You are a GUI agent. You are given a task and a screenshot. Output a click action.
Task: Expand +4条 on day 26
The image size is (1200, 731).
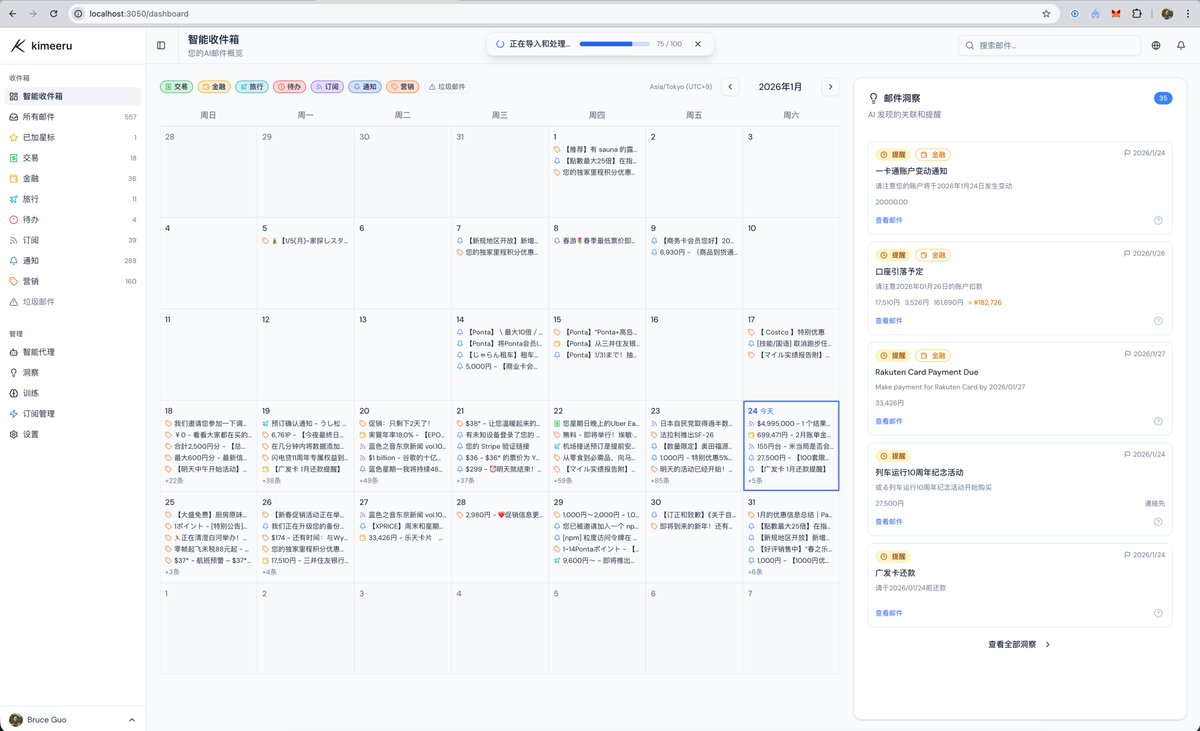tap(270, 572)
